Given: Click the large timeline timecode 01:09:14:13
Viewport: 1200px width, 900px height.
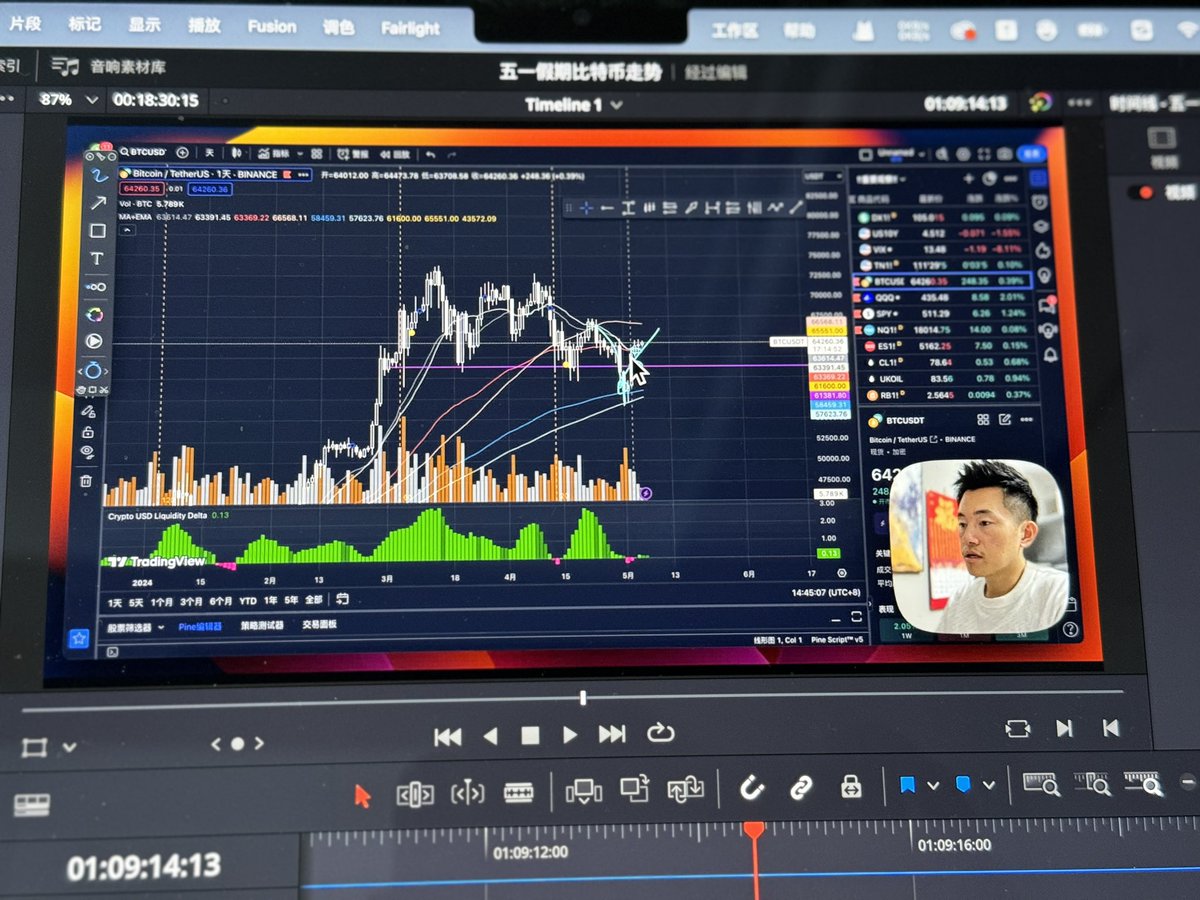Looking at the screenshot, I should (144, 866).
